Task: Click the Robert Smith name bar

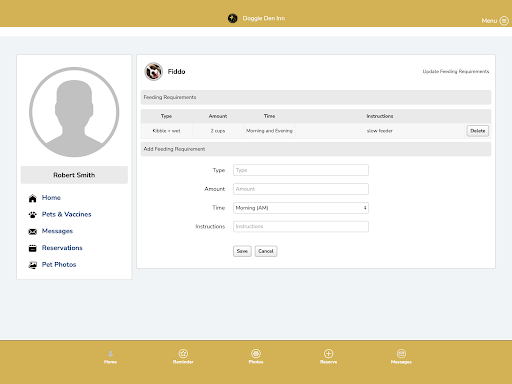Action: click(x=74, y=175)
